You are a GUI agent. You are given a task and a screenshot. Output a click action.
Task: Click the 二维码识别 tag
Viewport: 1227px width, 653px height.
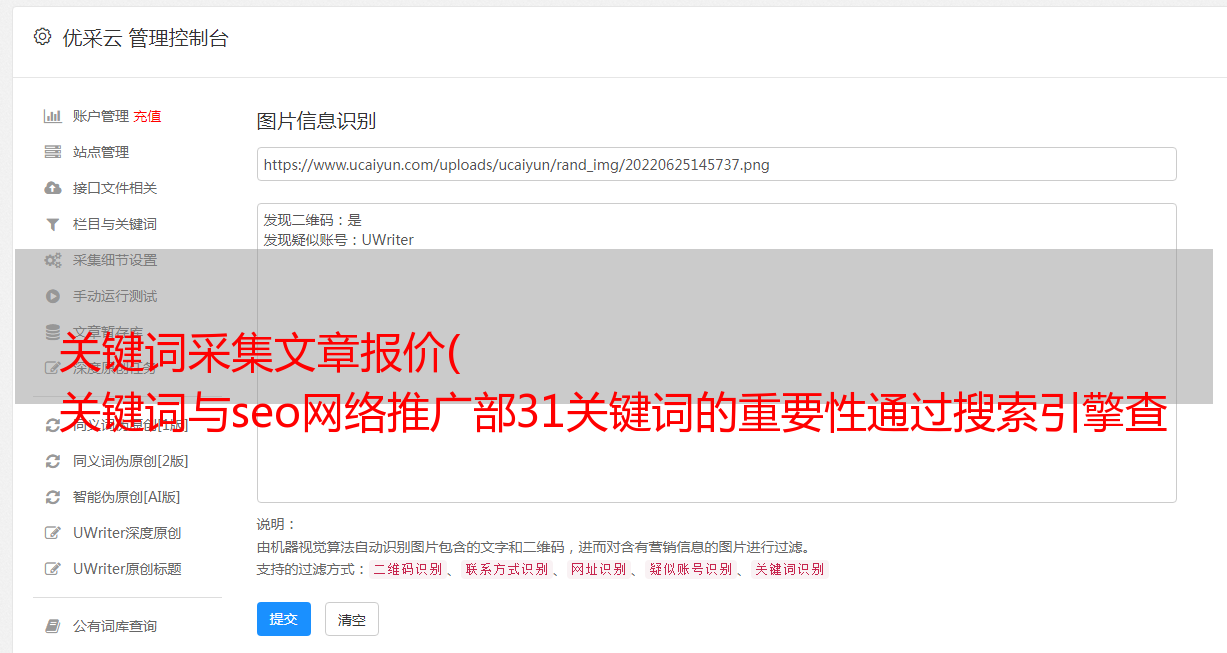tap(407, 569)
